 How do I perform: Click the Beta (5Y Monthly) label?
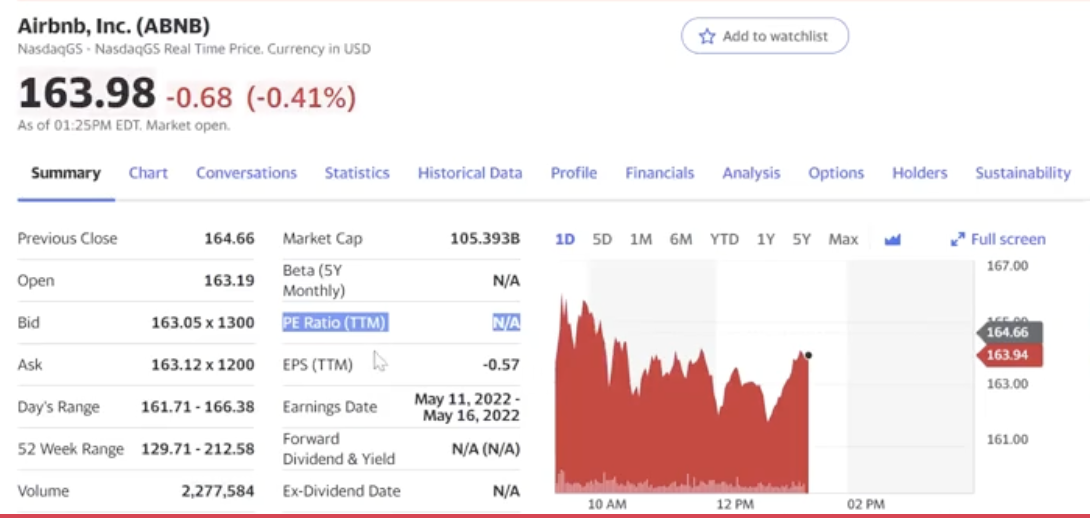pyautogui.click(x=314, y=280)
